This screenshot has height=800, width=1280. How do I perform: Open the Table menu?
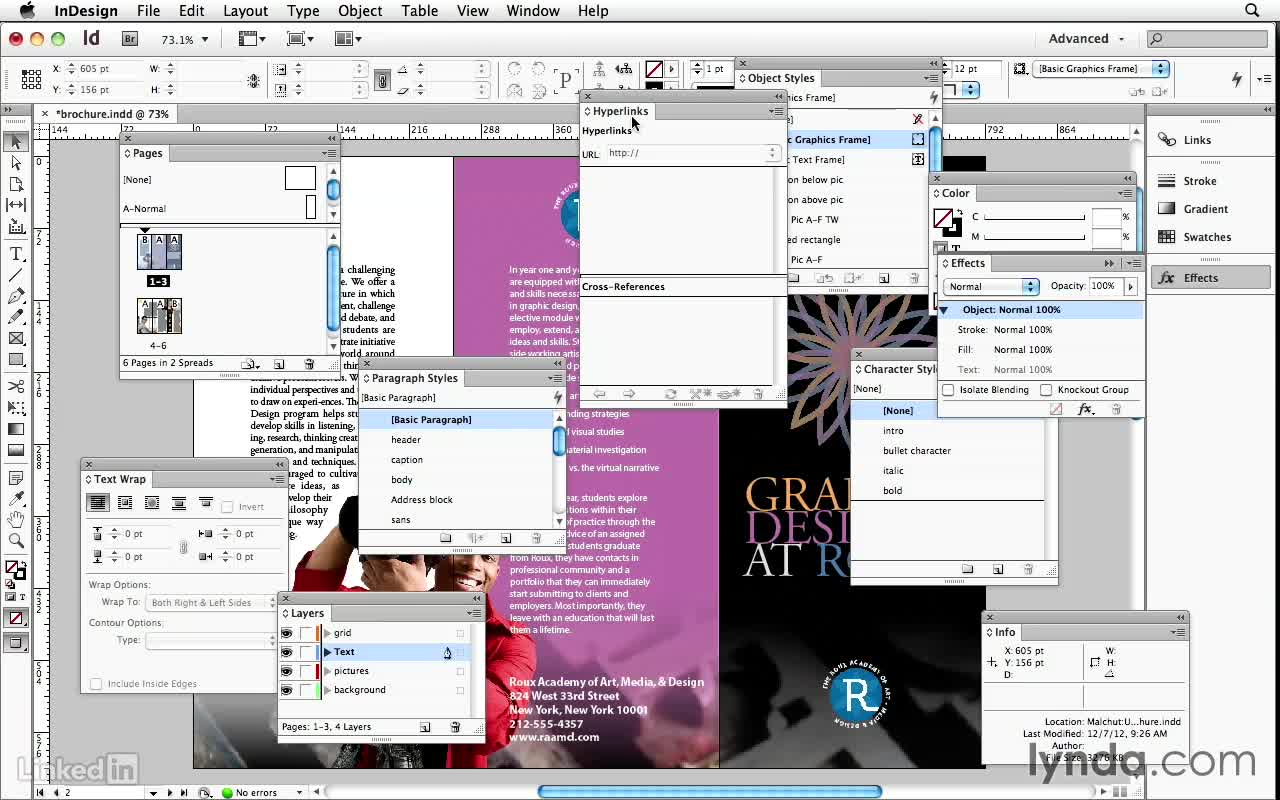pos(419,11)
